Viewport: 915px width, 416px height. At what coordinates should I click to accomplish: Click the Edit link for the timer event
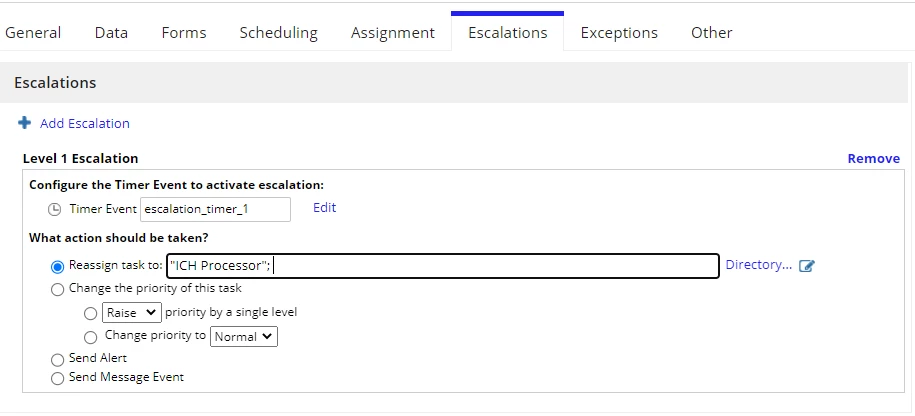tap(324, 208)
